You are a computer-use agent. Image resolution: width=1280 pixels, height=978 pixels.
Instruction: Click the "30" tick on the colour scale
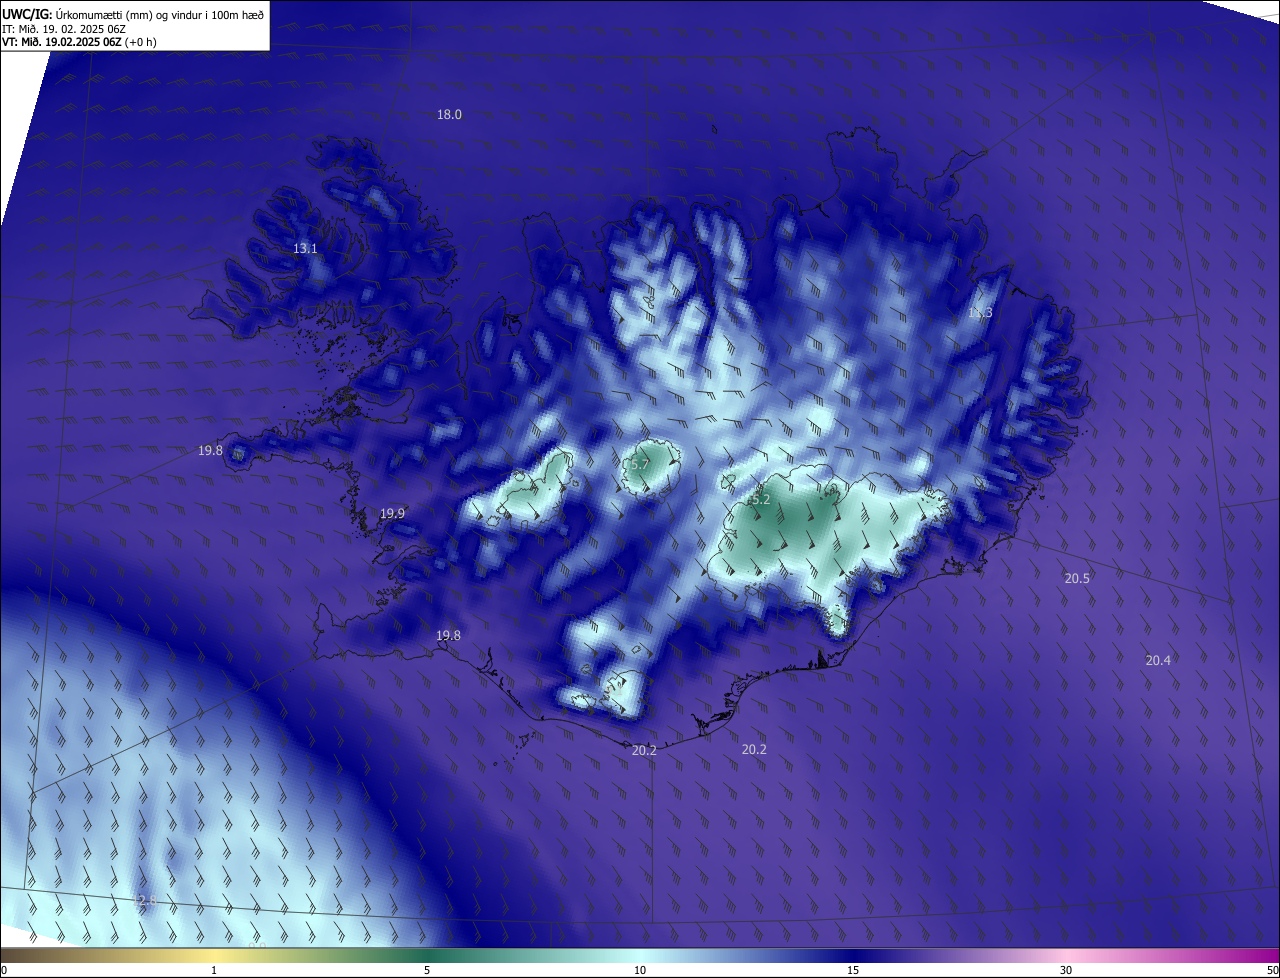(1066, 971)
